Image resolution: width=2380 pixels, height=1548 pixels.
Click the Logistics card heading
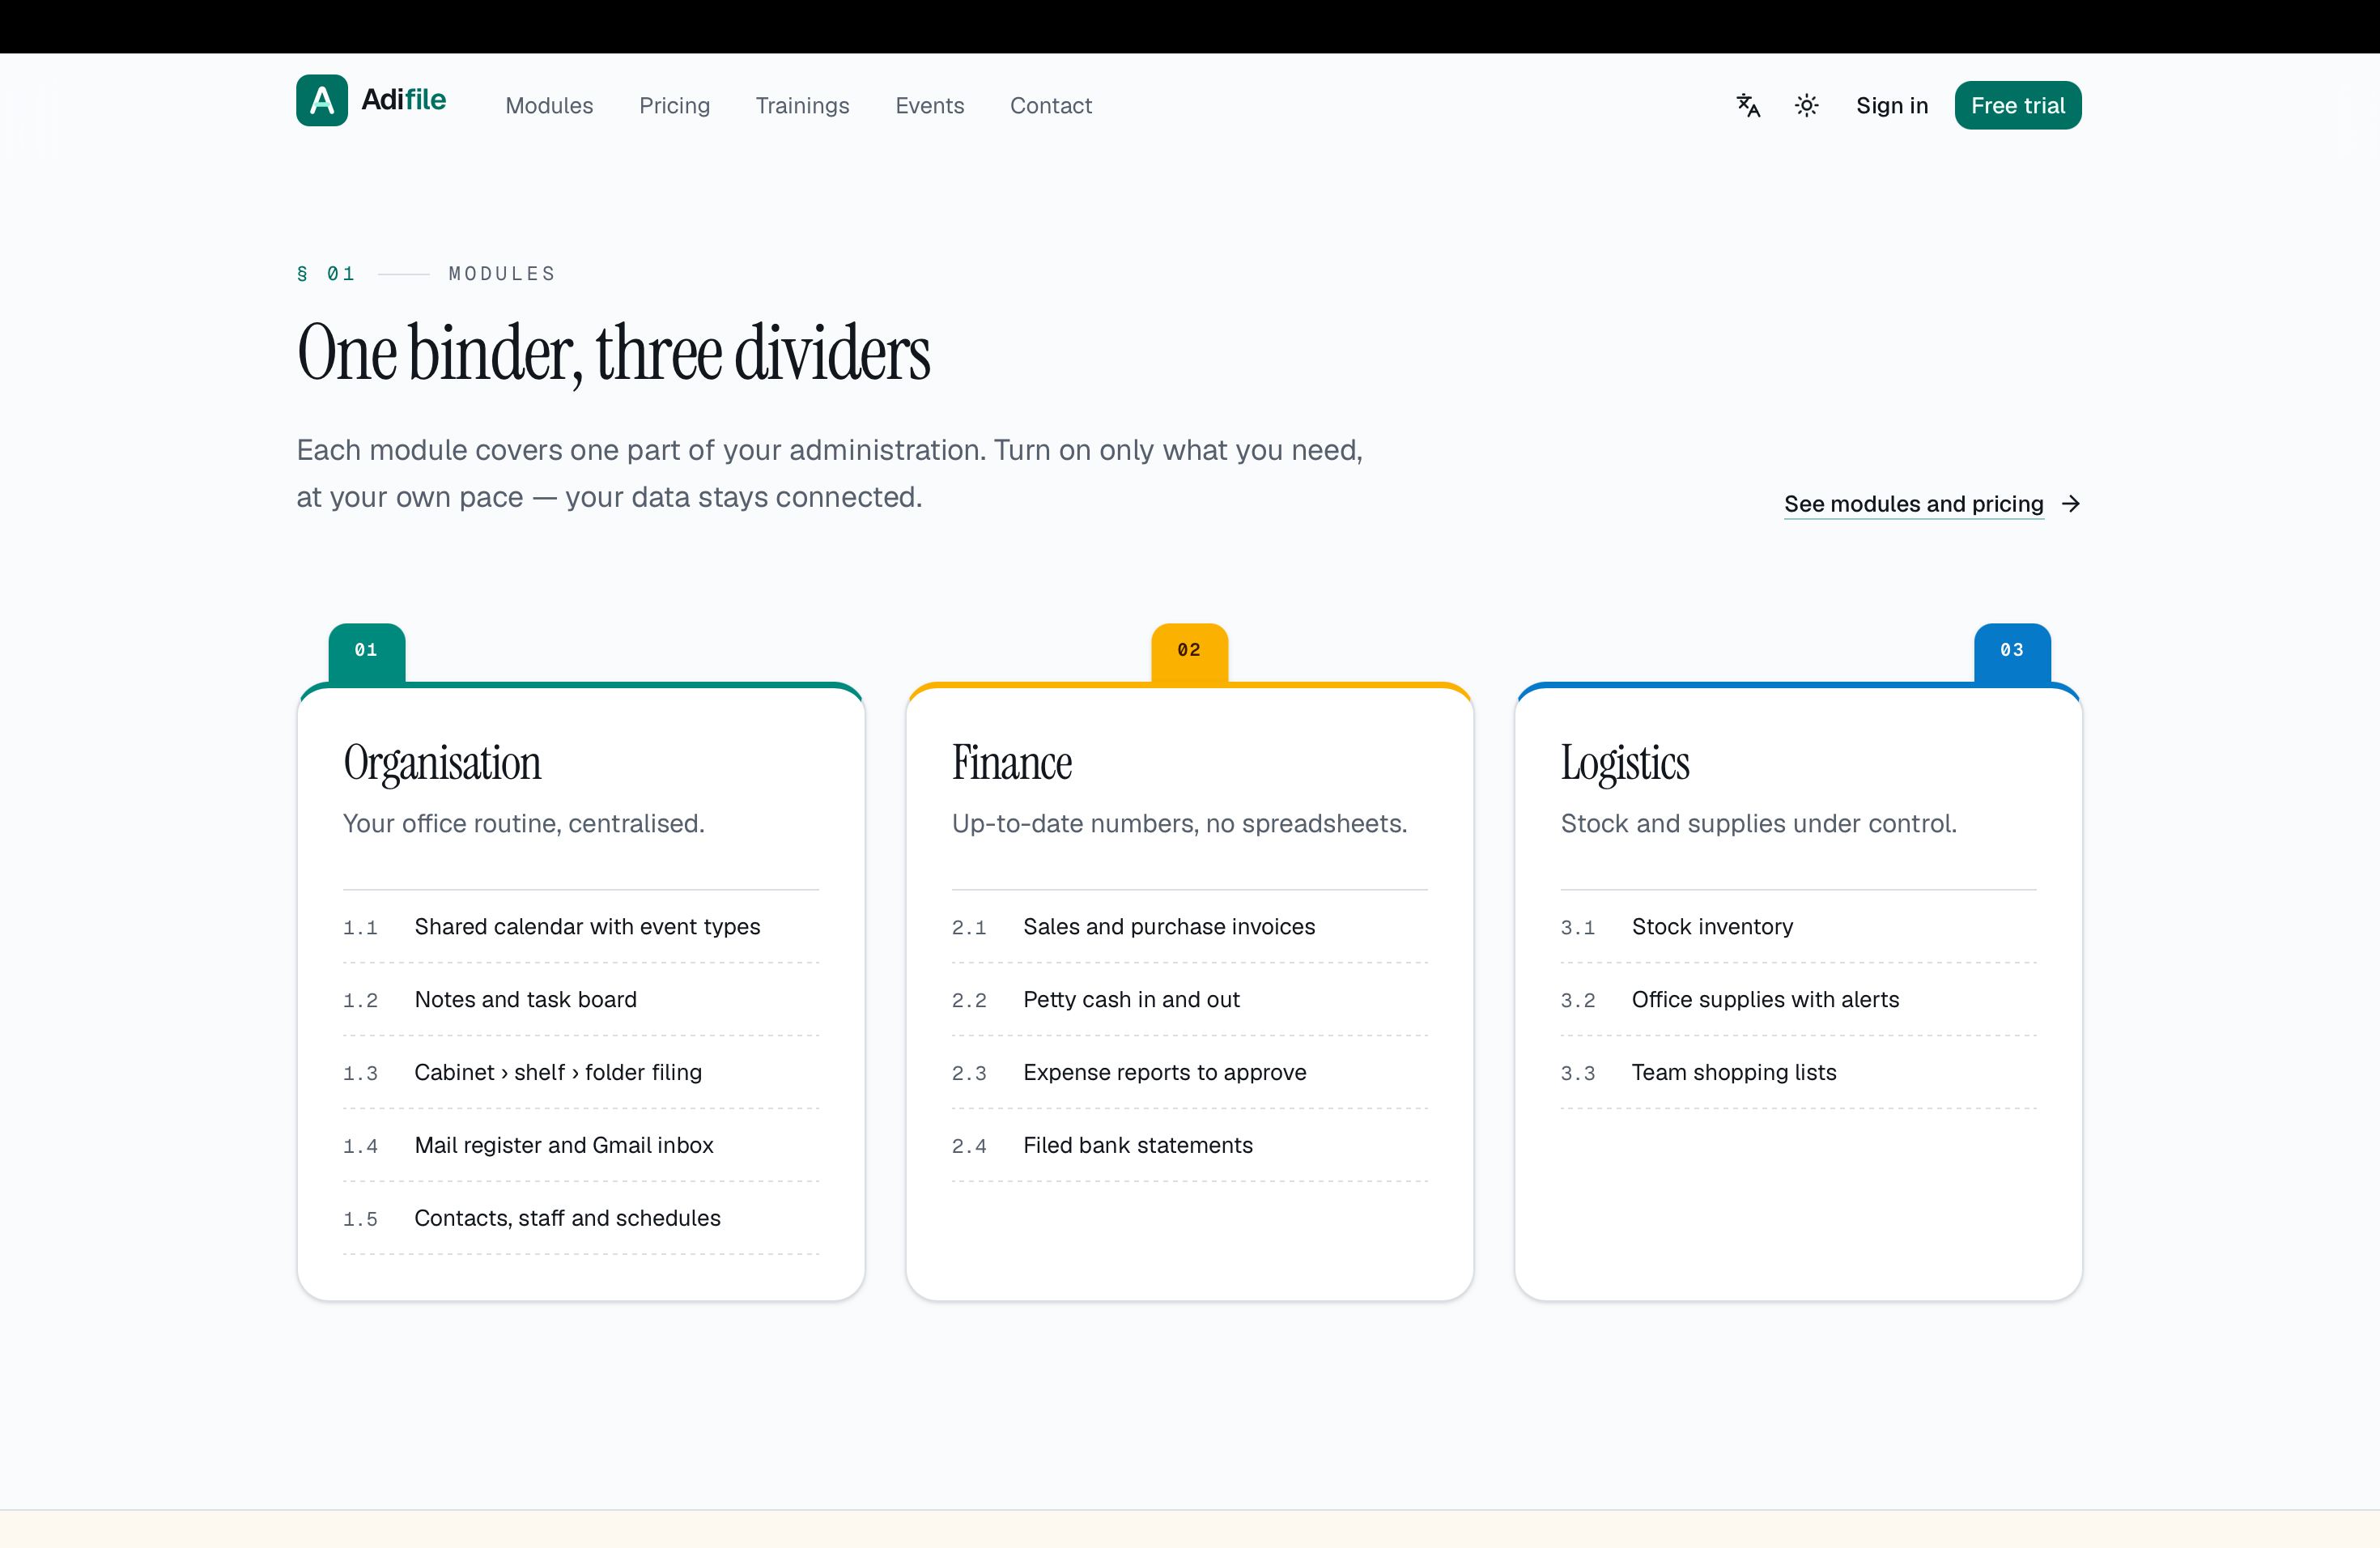[1625, 764]
